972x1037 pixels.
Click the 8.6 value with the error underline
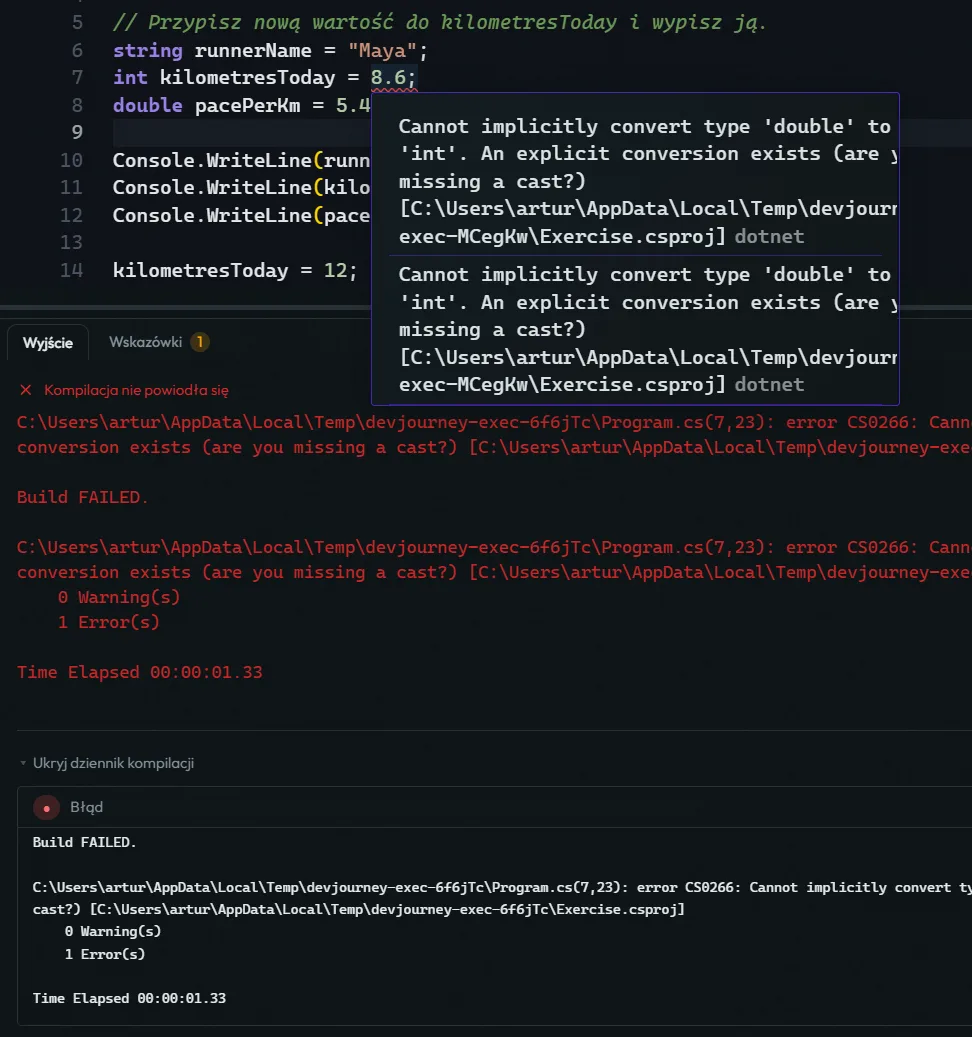coord(387,77)
